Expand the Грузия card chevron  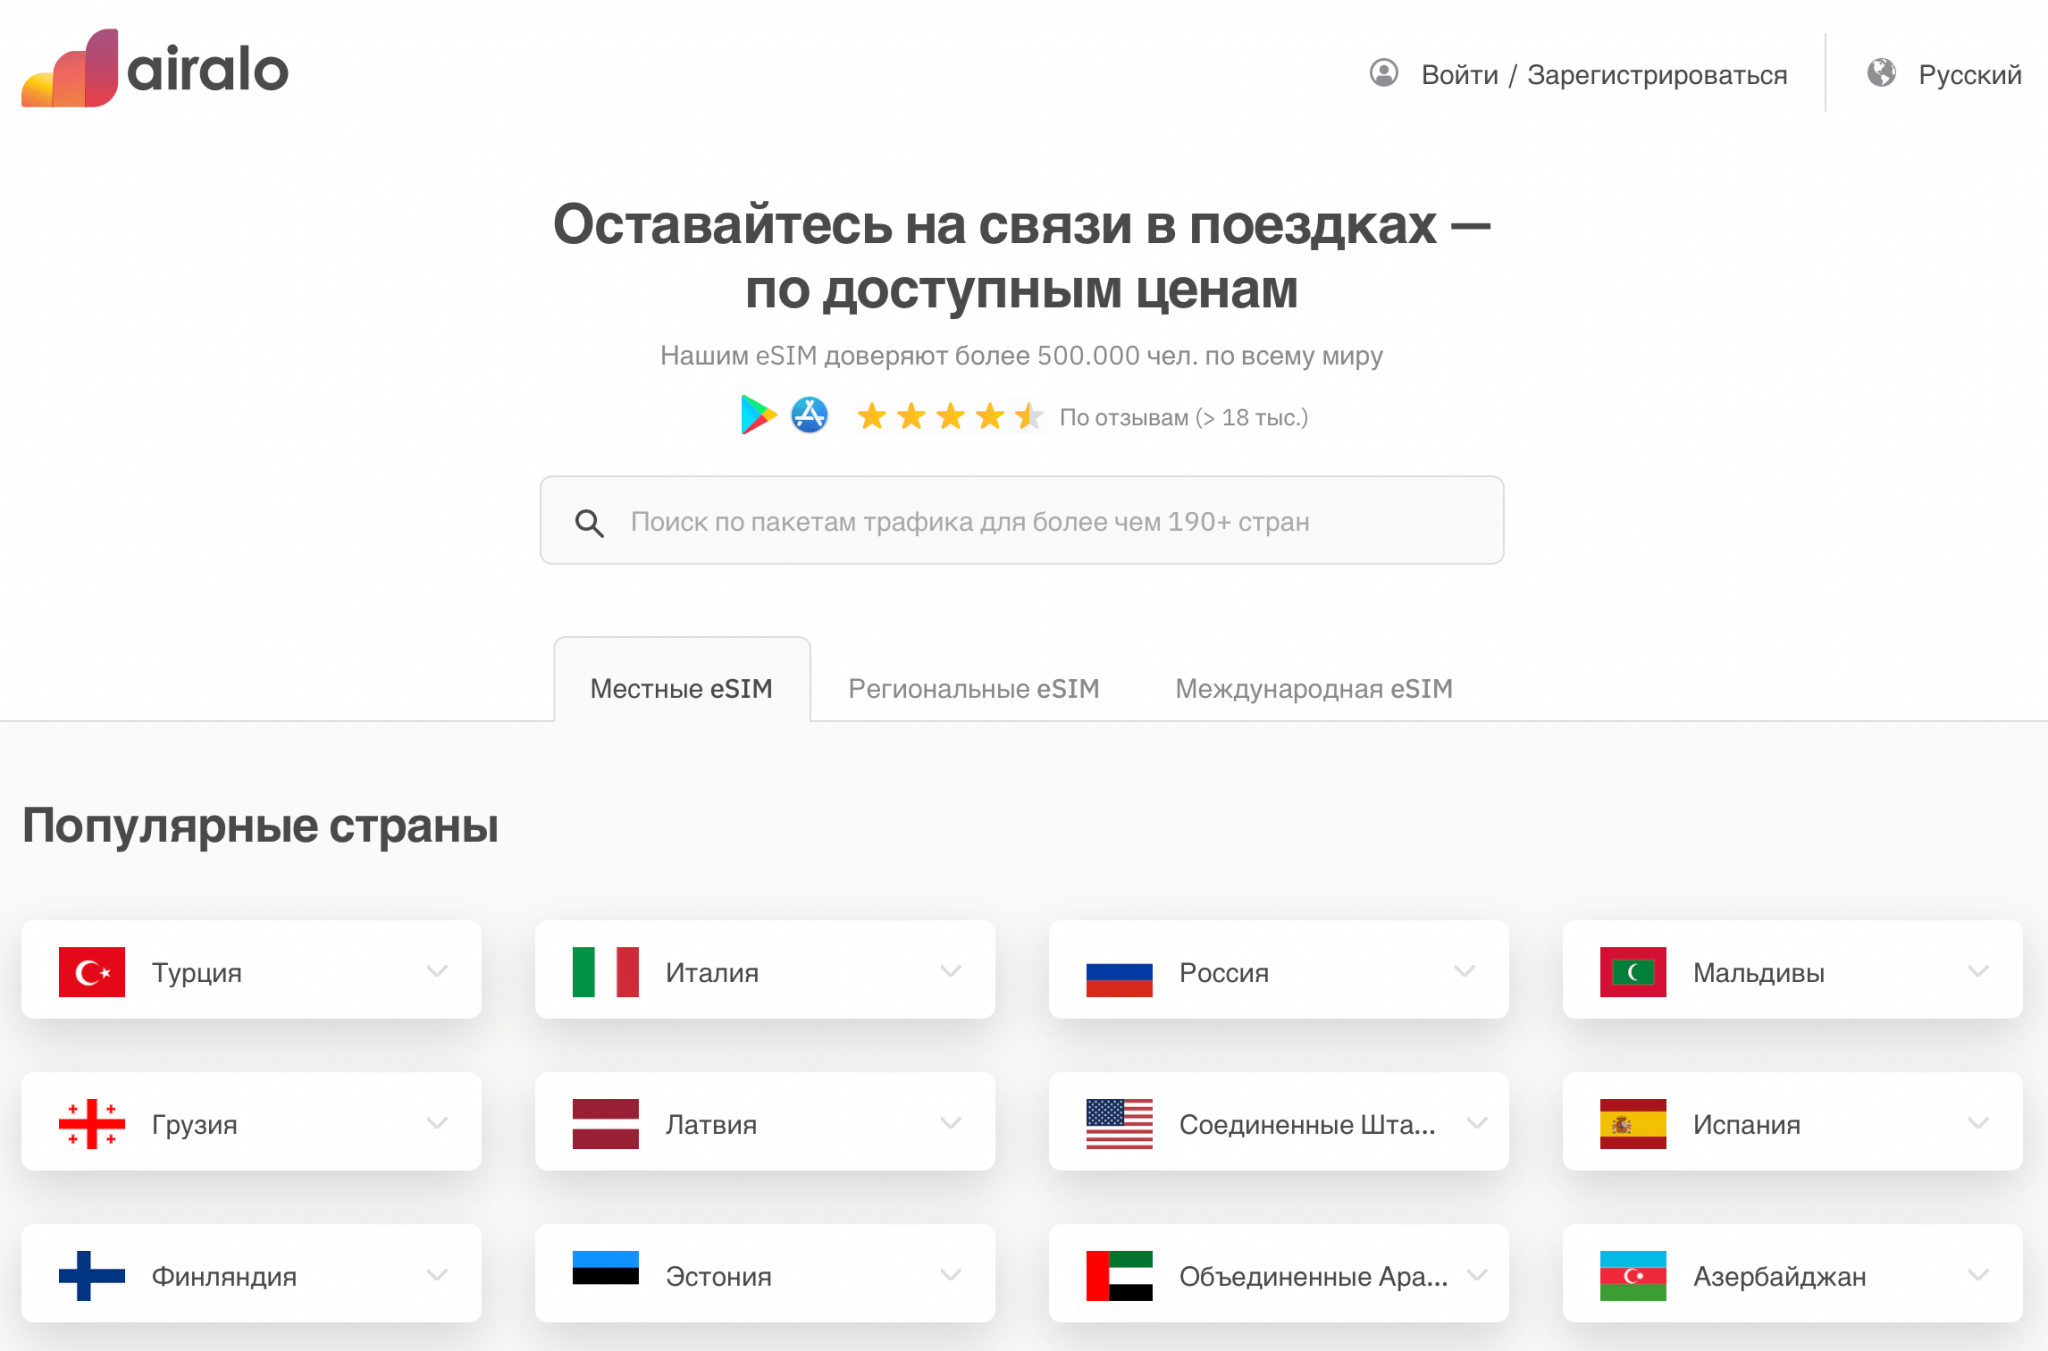[437, 1123]
